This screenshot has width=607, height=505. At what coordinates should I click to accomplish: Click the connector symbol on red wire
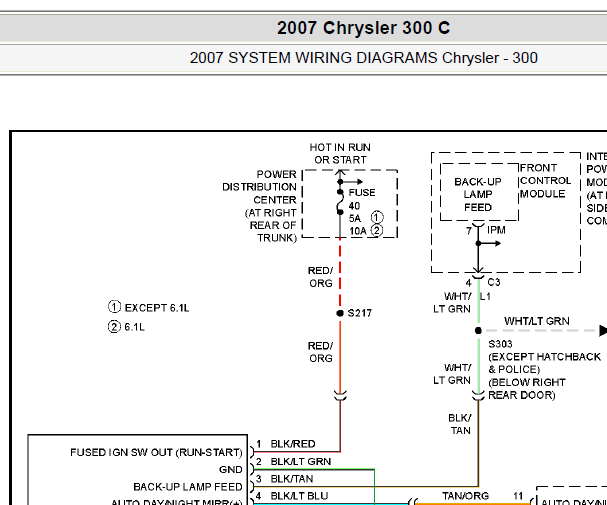tap(340, 396)
